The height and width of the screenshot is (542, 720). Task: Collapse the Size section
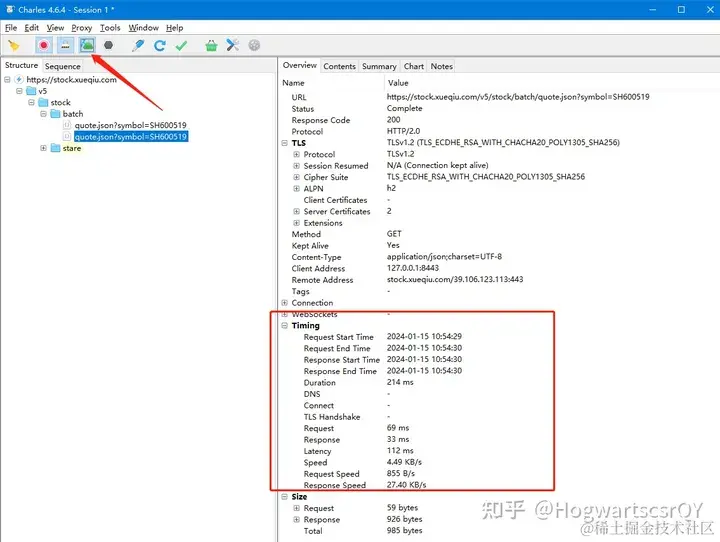point(285,497)
